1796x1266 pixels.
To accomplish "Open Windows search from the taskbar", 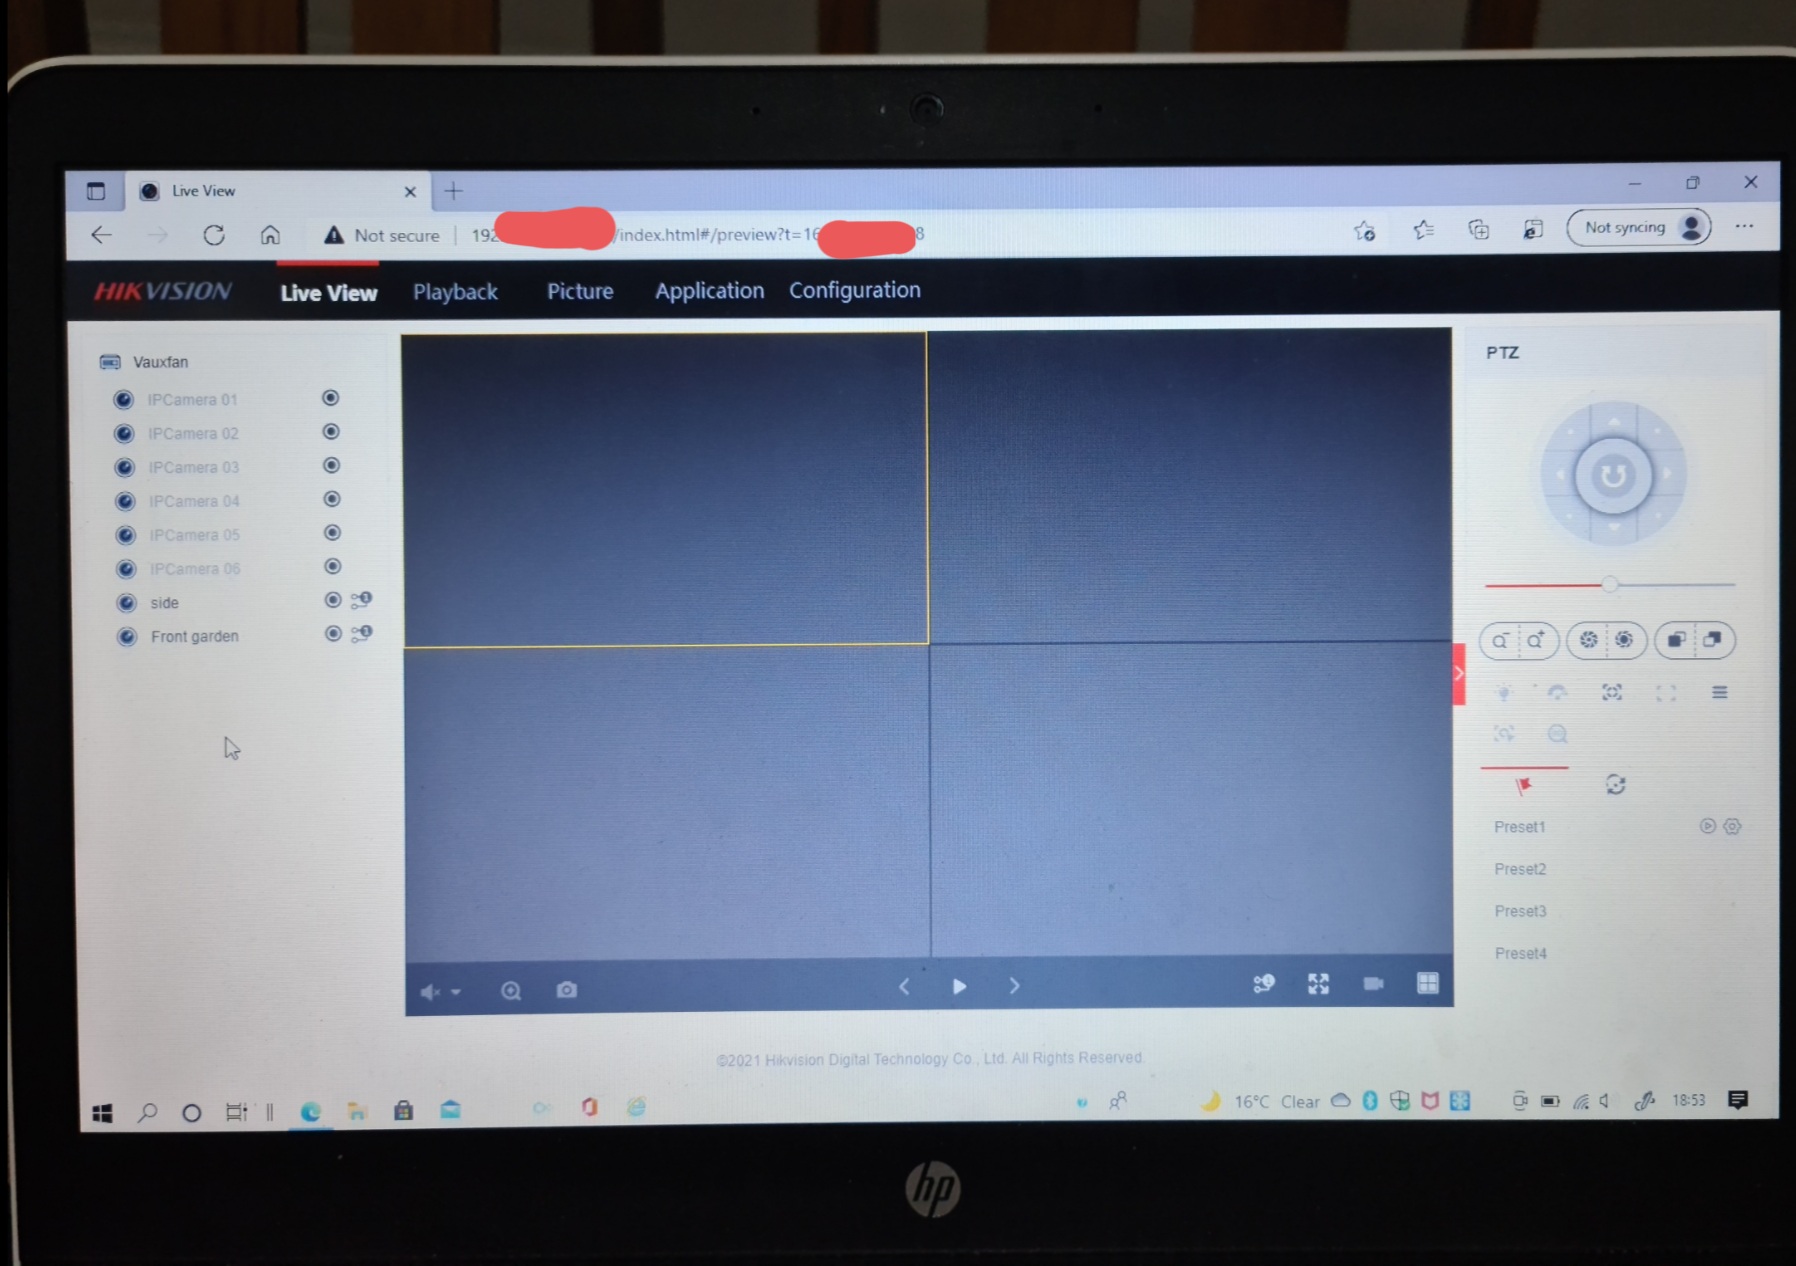I will tap(147, 1112).
